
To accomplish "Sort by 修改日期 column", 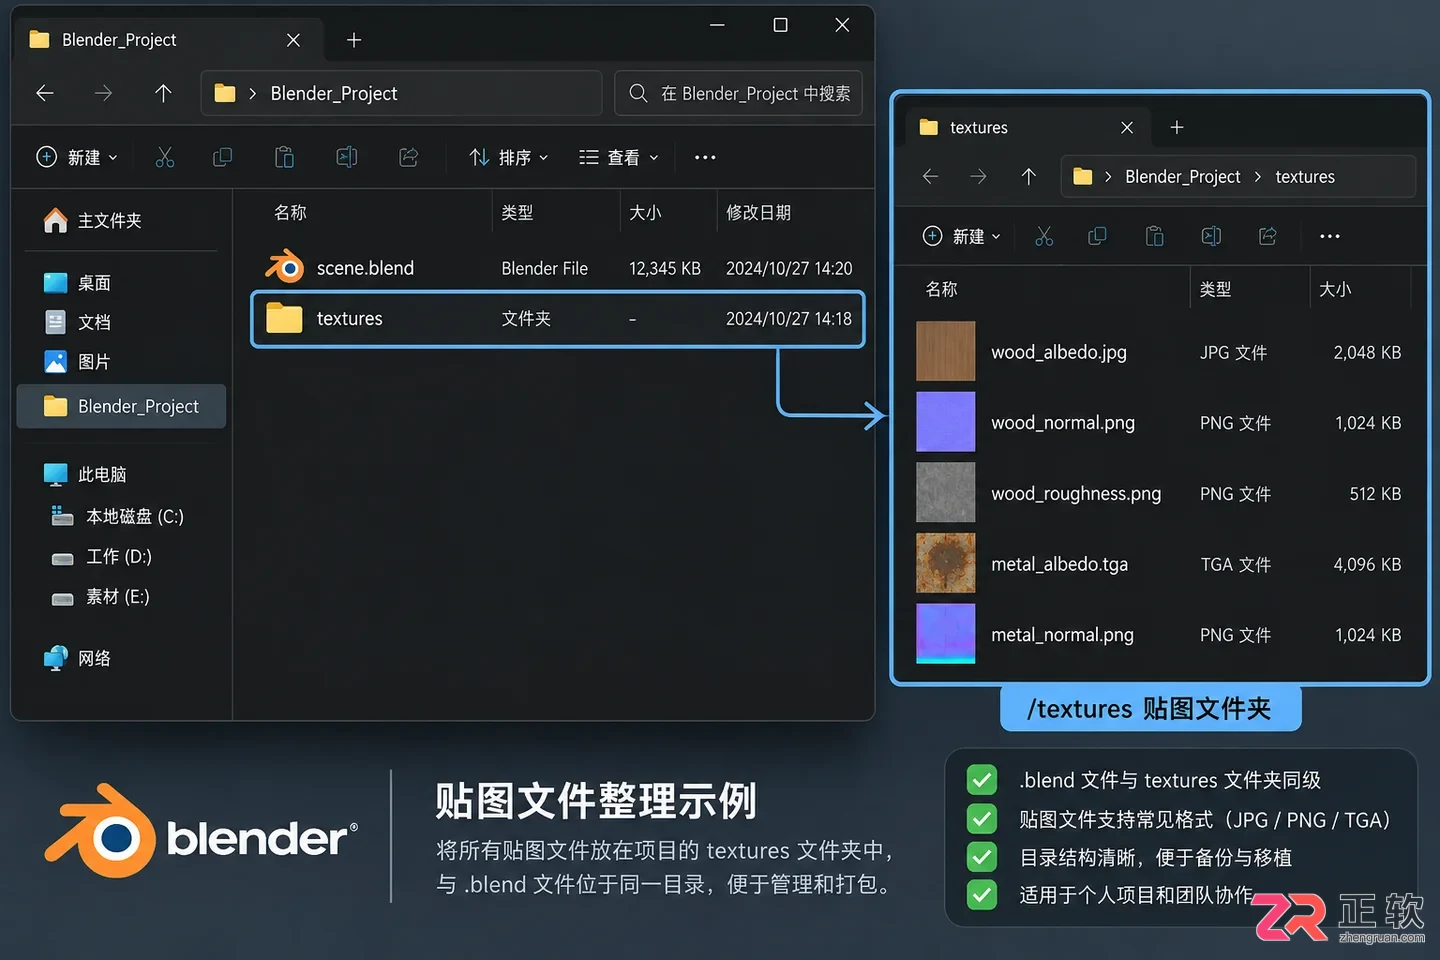I will point(758,212).
